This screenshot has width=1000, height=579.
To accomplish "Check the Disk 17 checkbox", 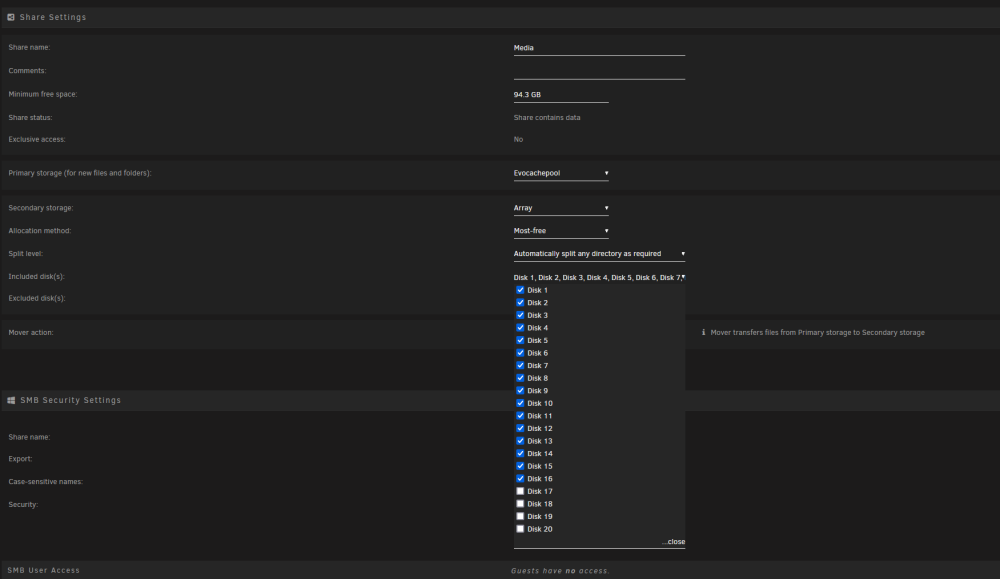I will [x=520, y=491].
